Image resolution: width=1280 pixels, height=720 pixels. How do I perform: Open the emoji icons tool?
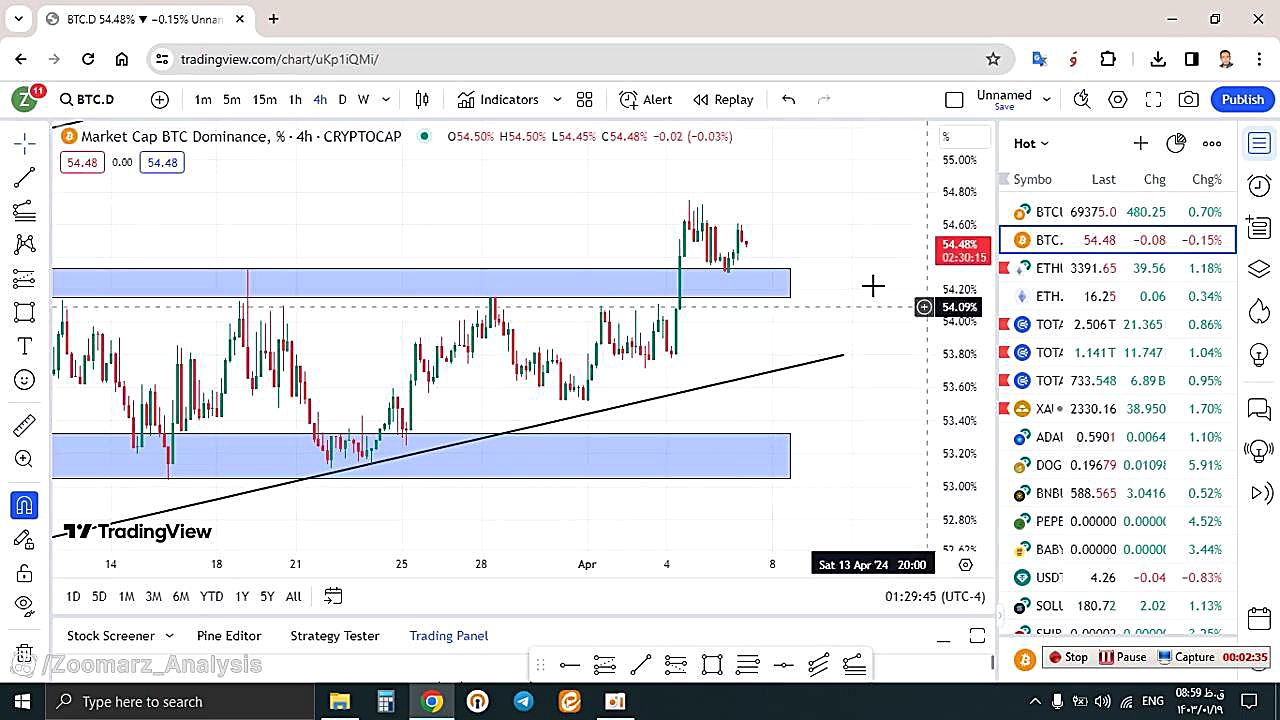[x=25, y=380]
